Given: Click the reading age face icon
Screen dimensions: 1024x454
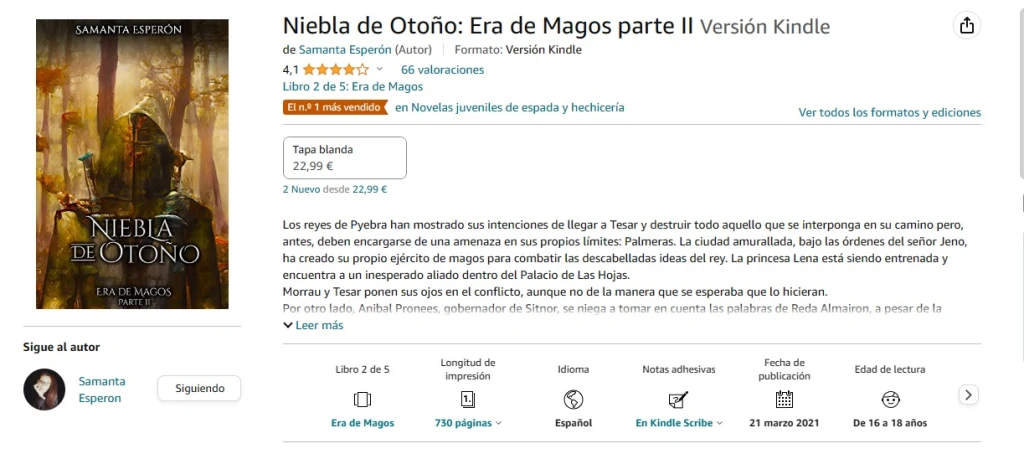Looking at the screenshot, I should (x=889, y=399).
